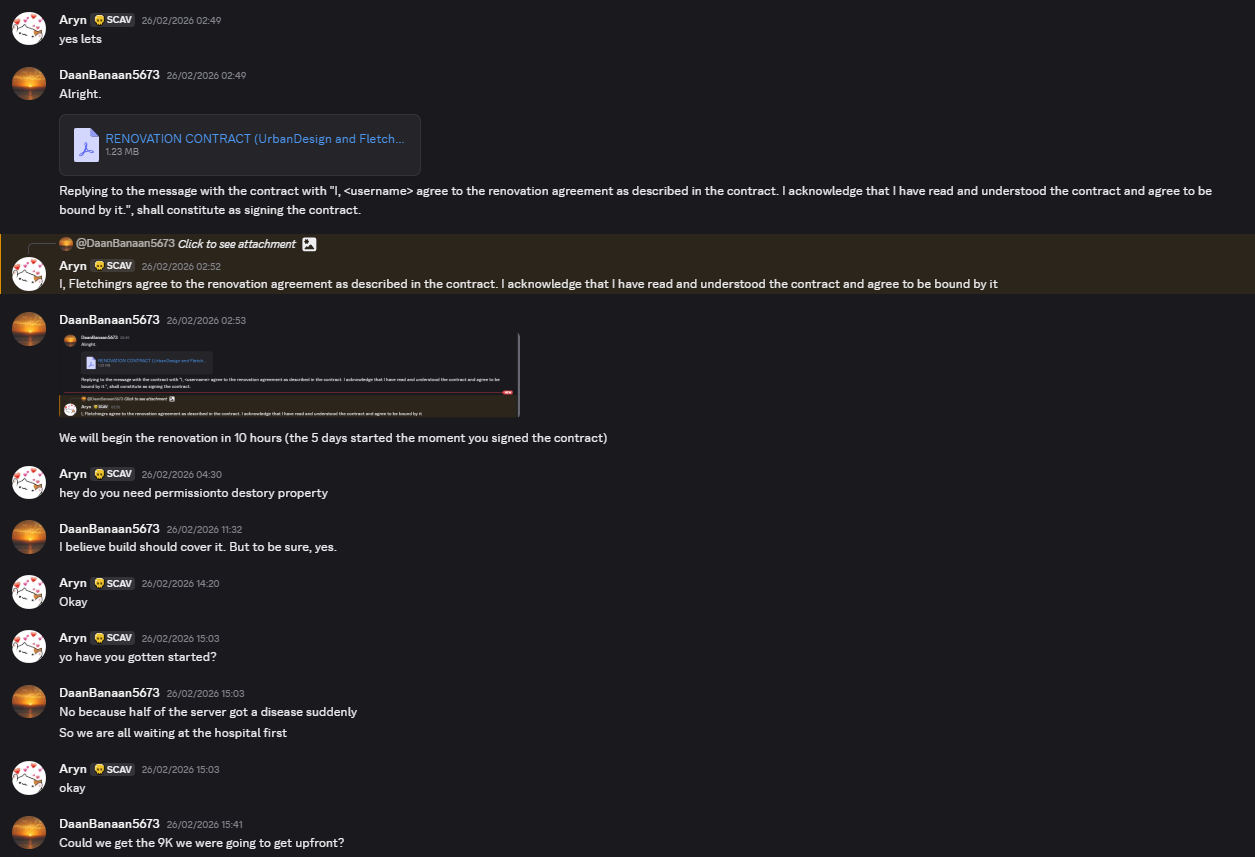Click DaanBanaan5673's avatar beside "No because half of the server"
Viewport: 1255px width, 857px height.
[29, 702]
